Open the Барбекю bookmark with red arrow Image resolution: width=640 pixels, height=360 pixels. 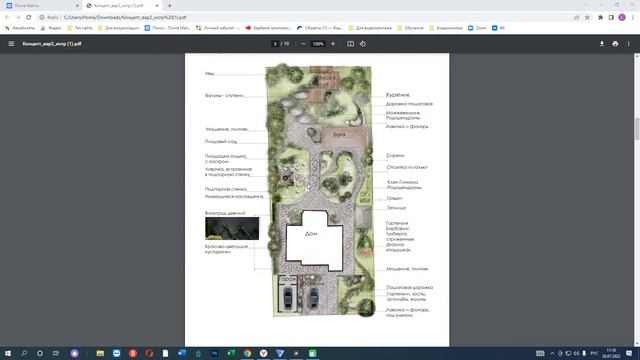coord(268,28)
